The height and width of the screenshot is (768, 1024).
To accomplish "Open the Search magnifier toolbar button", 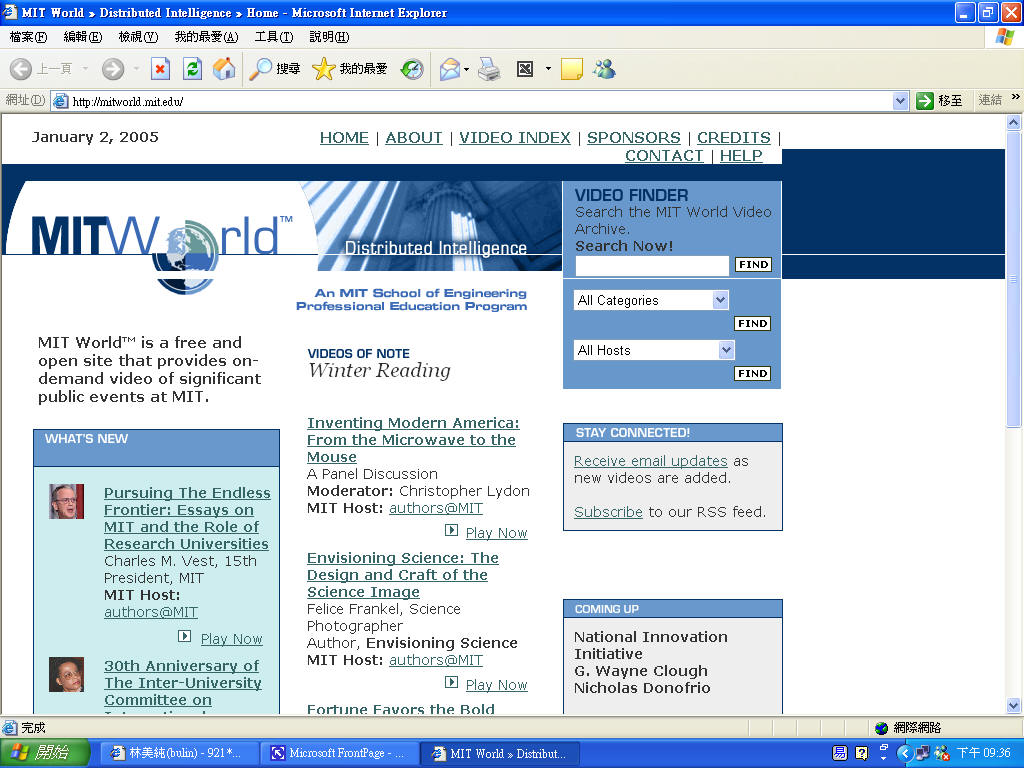I will 275,69.
